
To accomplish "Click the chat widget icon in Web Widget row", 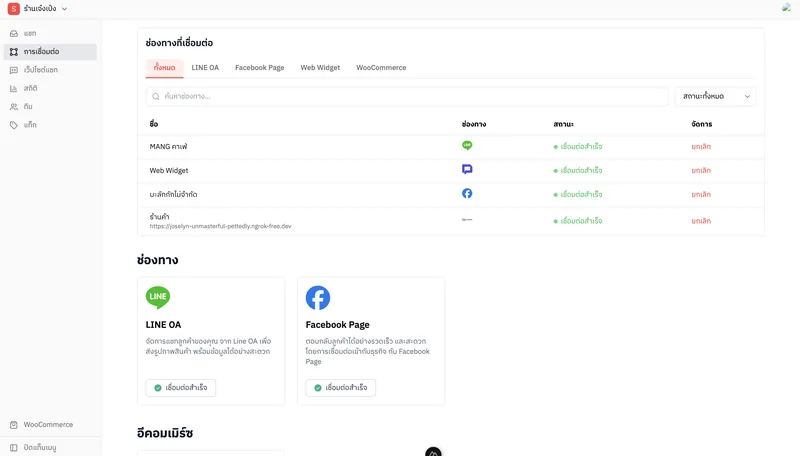I will (467, 169).
